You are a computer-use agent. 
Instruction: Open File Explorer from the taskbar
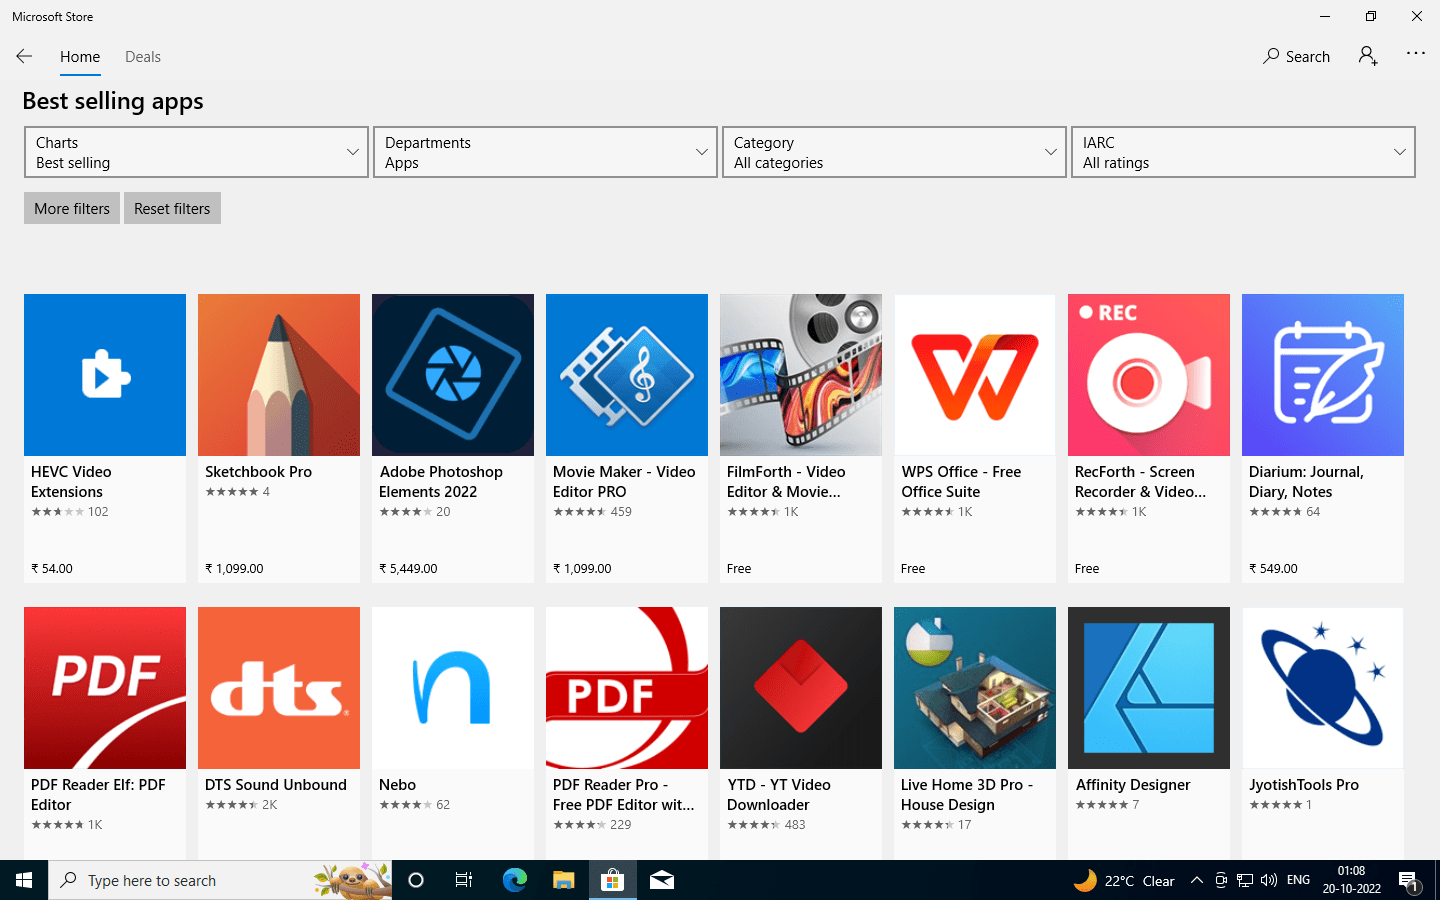point(564,880)
